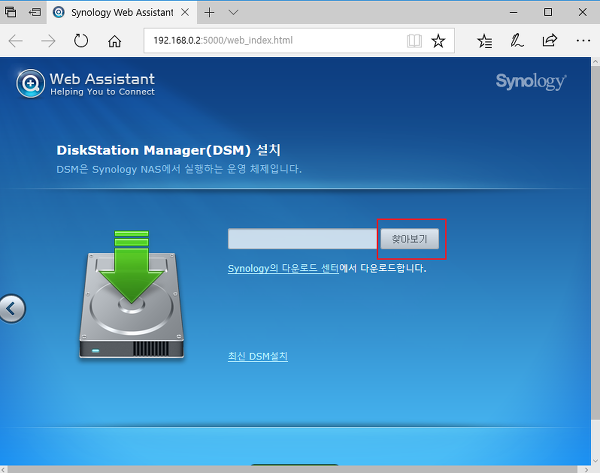Go forward with the browser forward arrow
This screenshot has width=600, height=473.
pos(48,41)
